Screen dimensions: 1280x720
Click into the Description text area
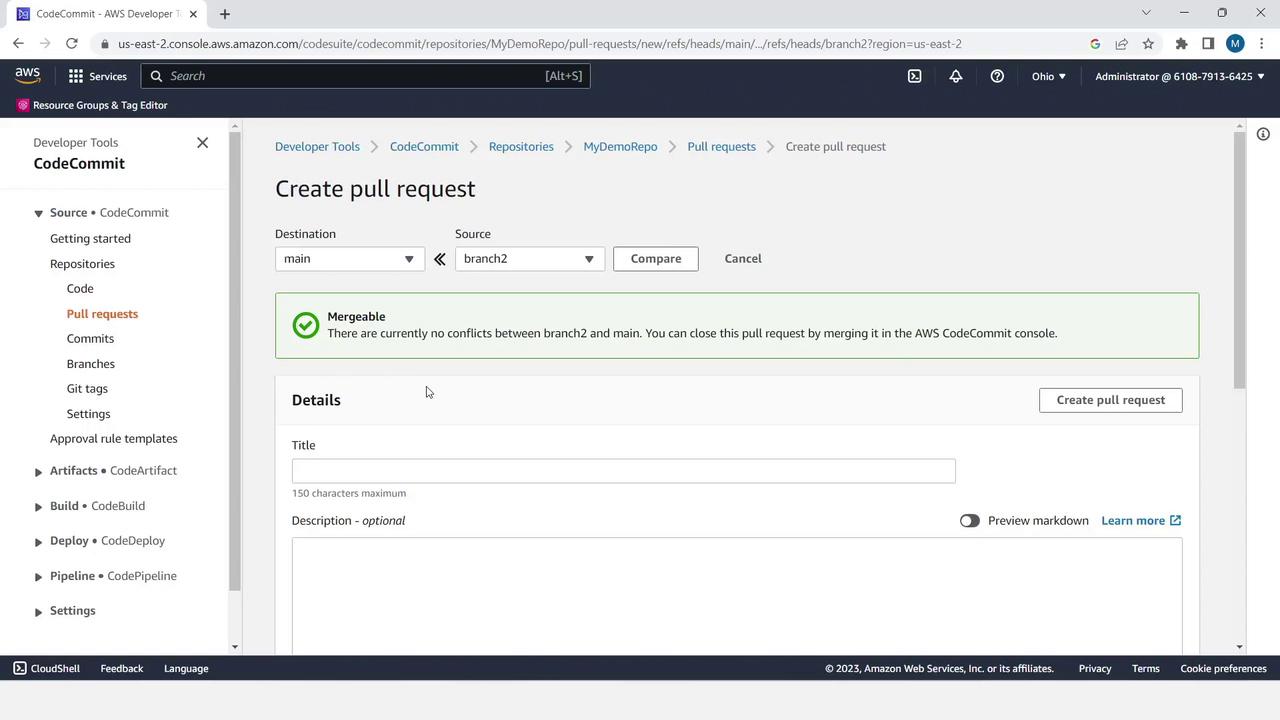(737, 596)
